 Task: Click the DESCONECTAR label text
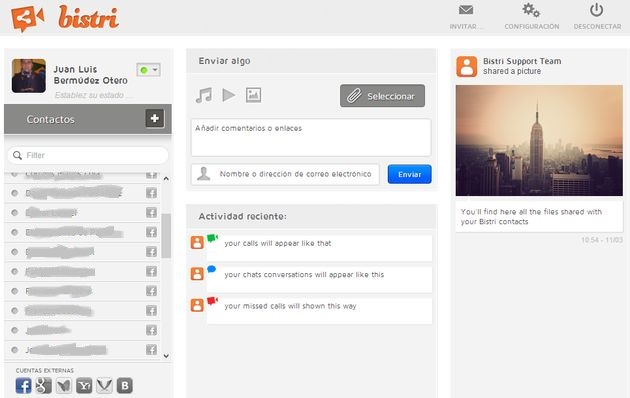(x=597, y=27)
